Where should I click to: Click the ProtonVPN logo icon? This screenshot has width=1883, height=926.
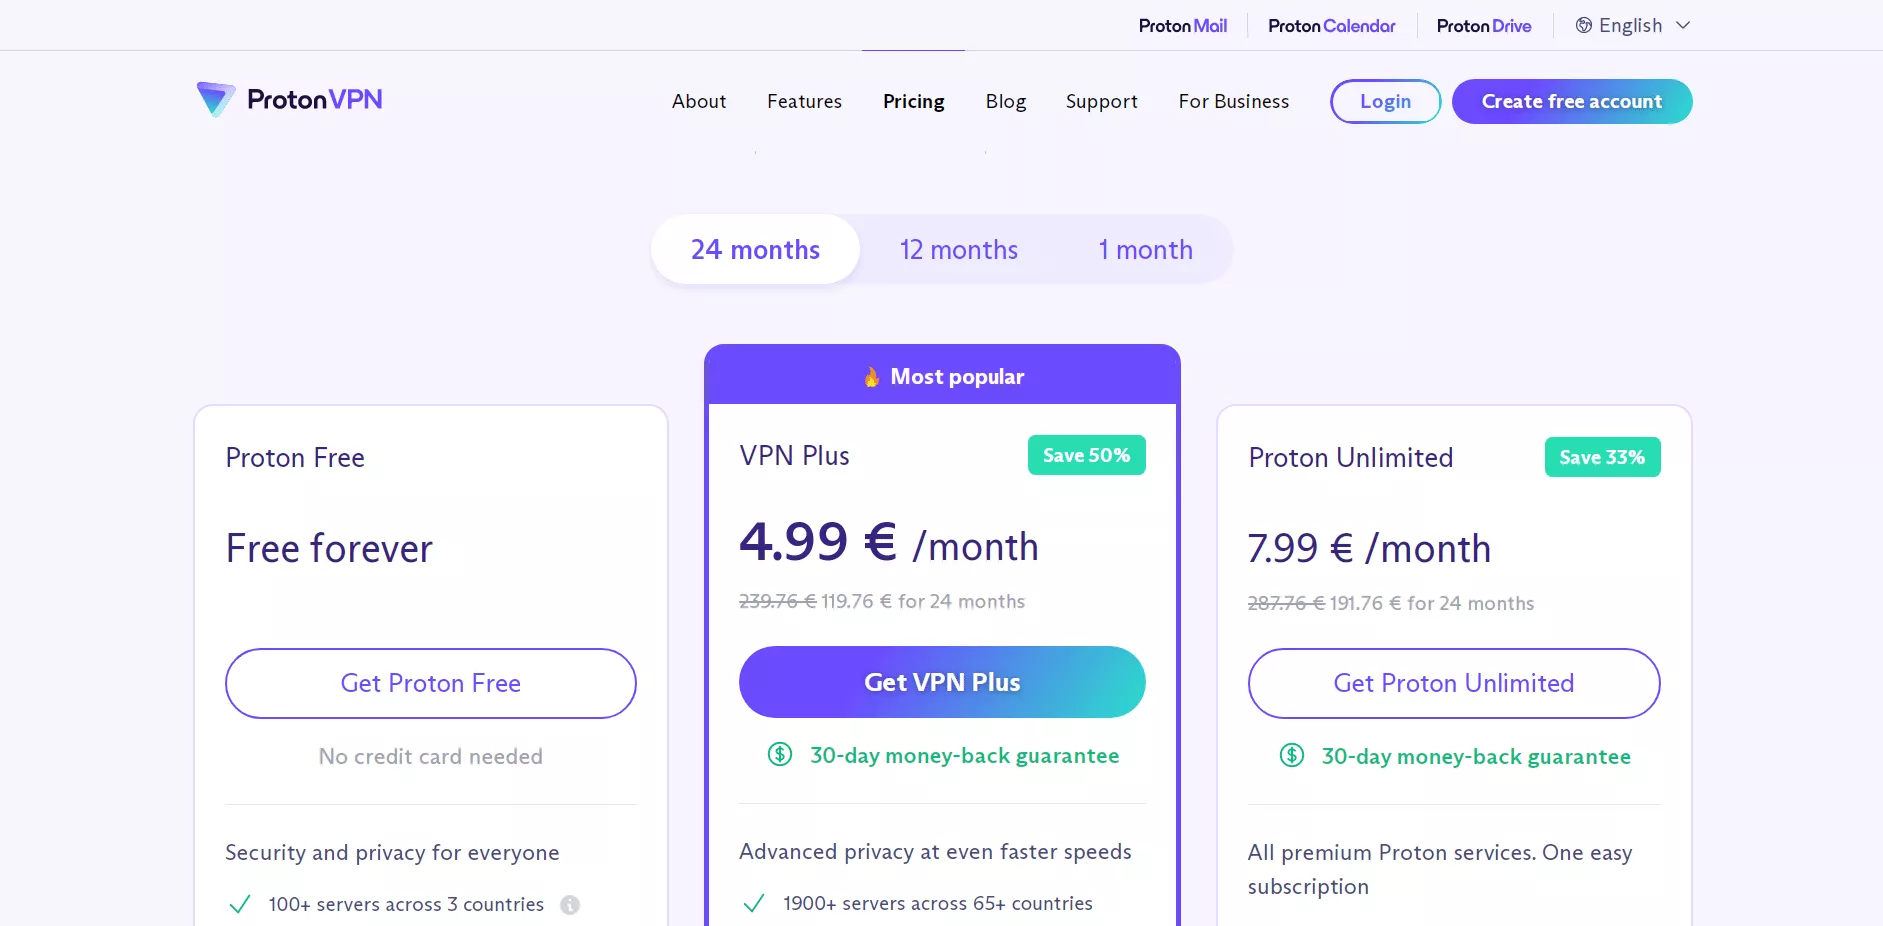point(215,99)
